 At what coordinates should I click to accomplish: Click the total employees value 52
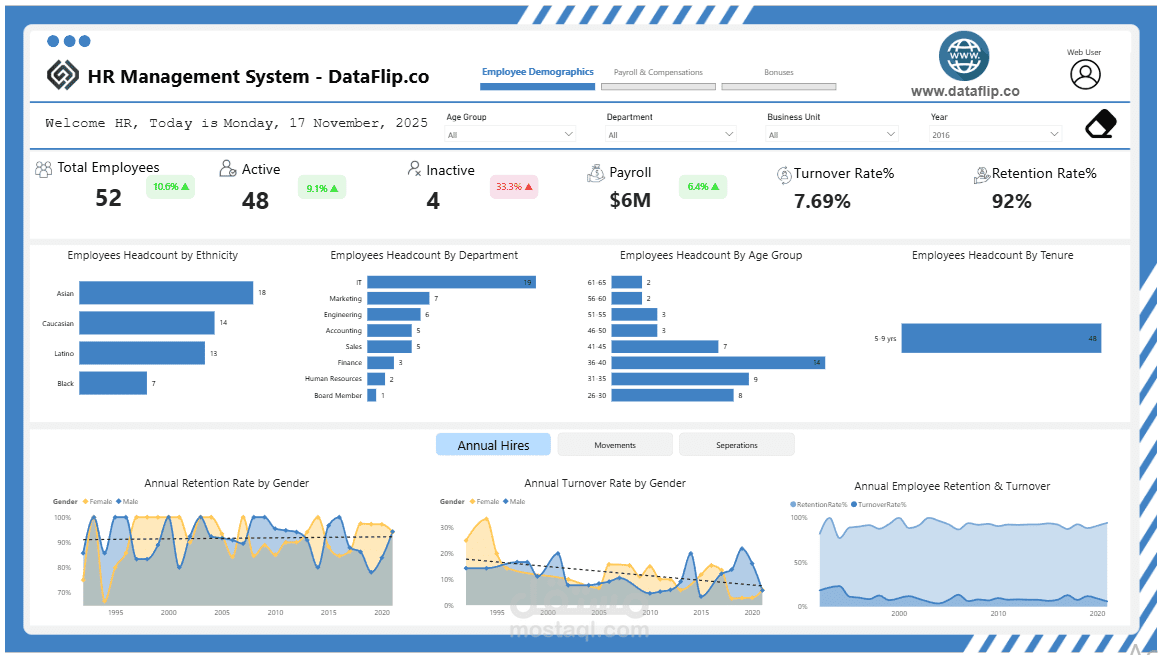click(x=108, y=198)
